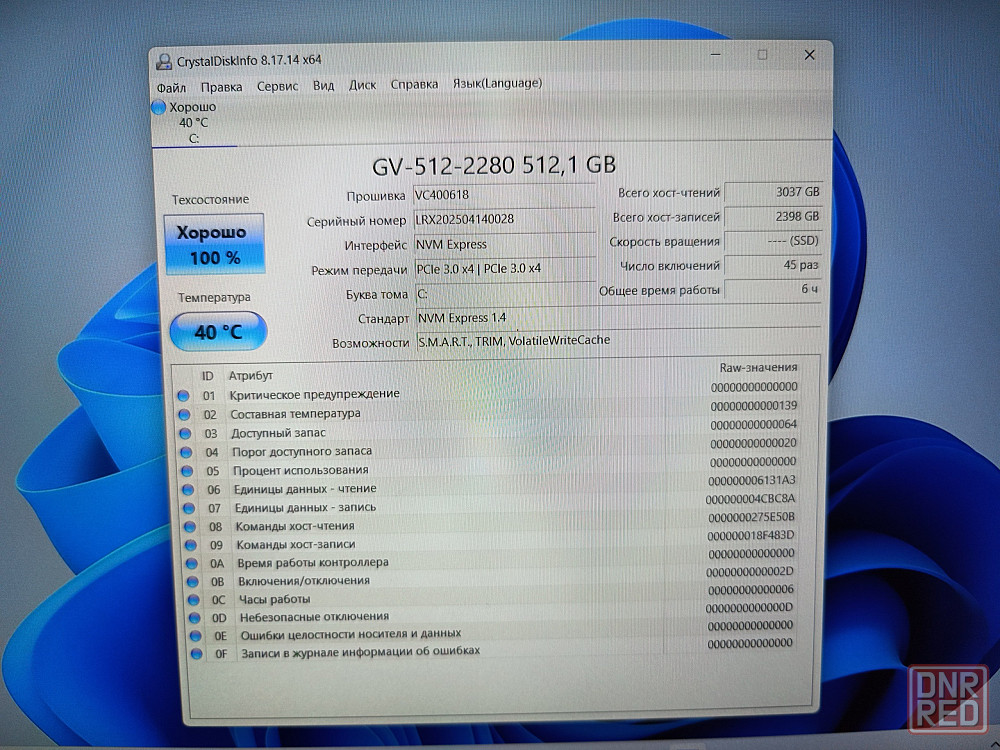Select the Ошибки целостности носителя и данных text
Screen dimensions: 1000x750
click(x=351, y=634)
